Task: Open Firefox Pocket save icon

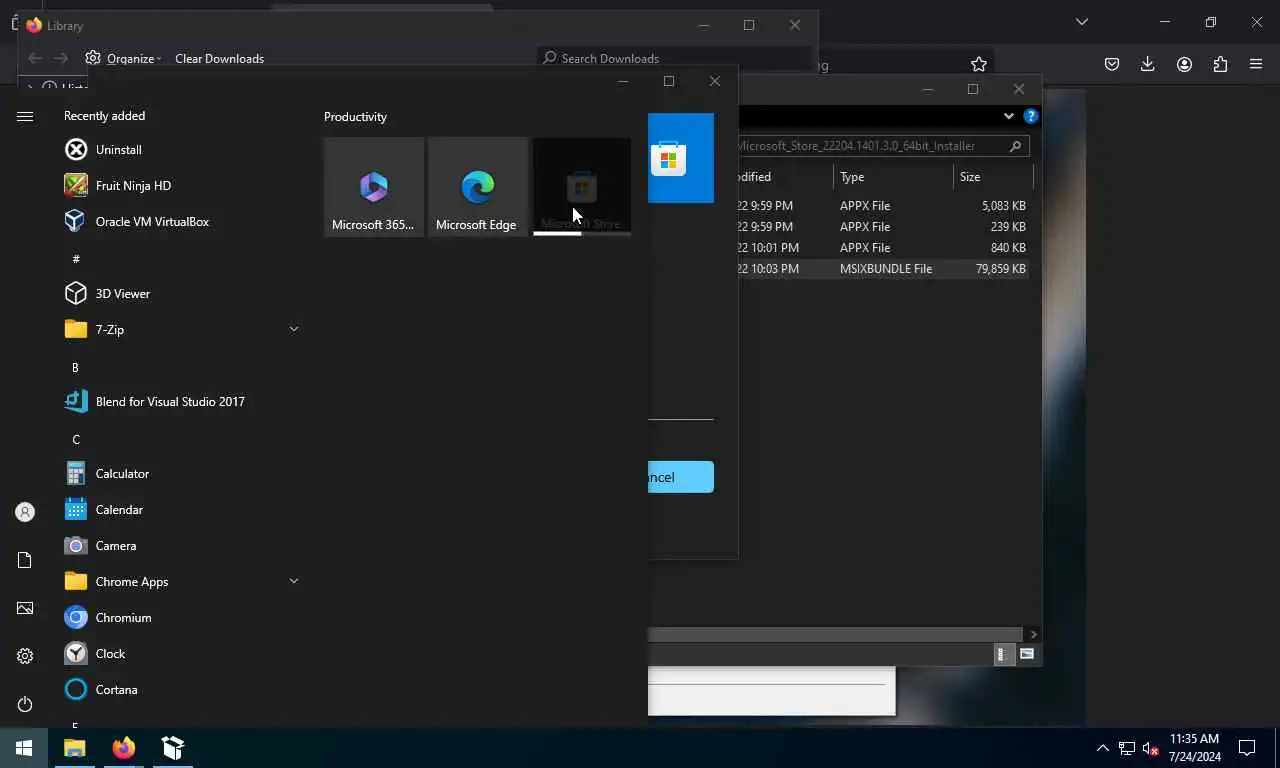Action: click(1112, 64)
